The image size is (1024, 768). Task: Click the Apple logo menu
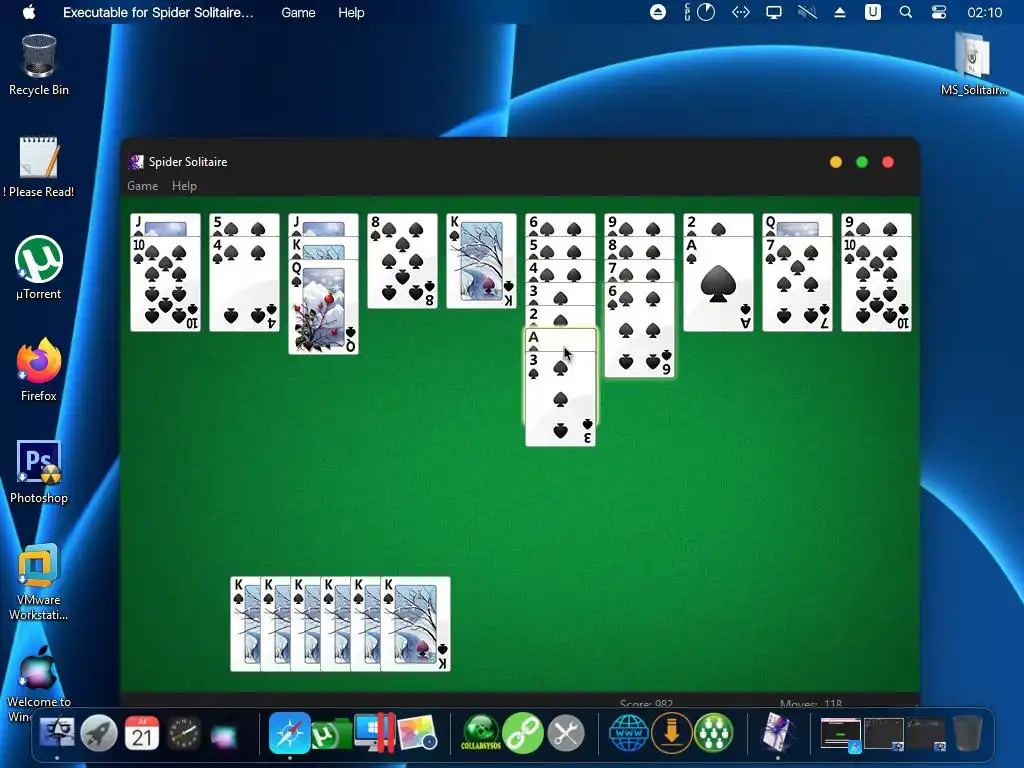29,12
